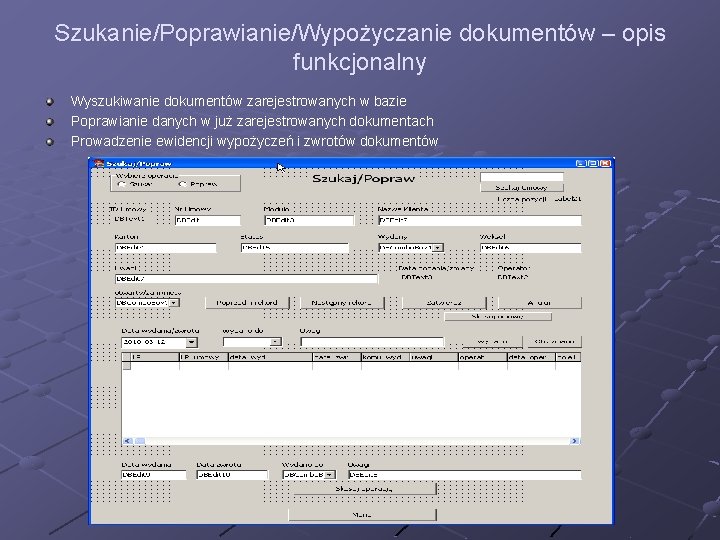Click the last button in the date picker row

(x=555, y=342)
